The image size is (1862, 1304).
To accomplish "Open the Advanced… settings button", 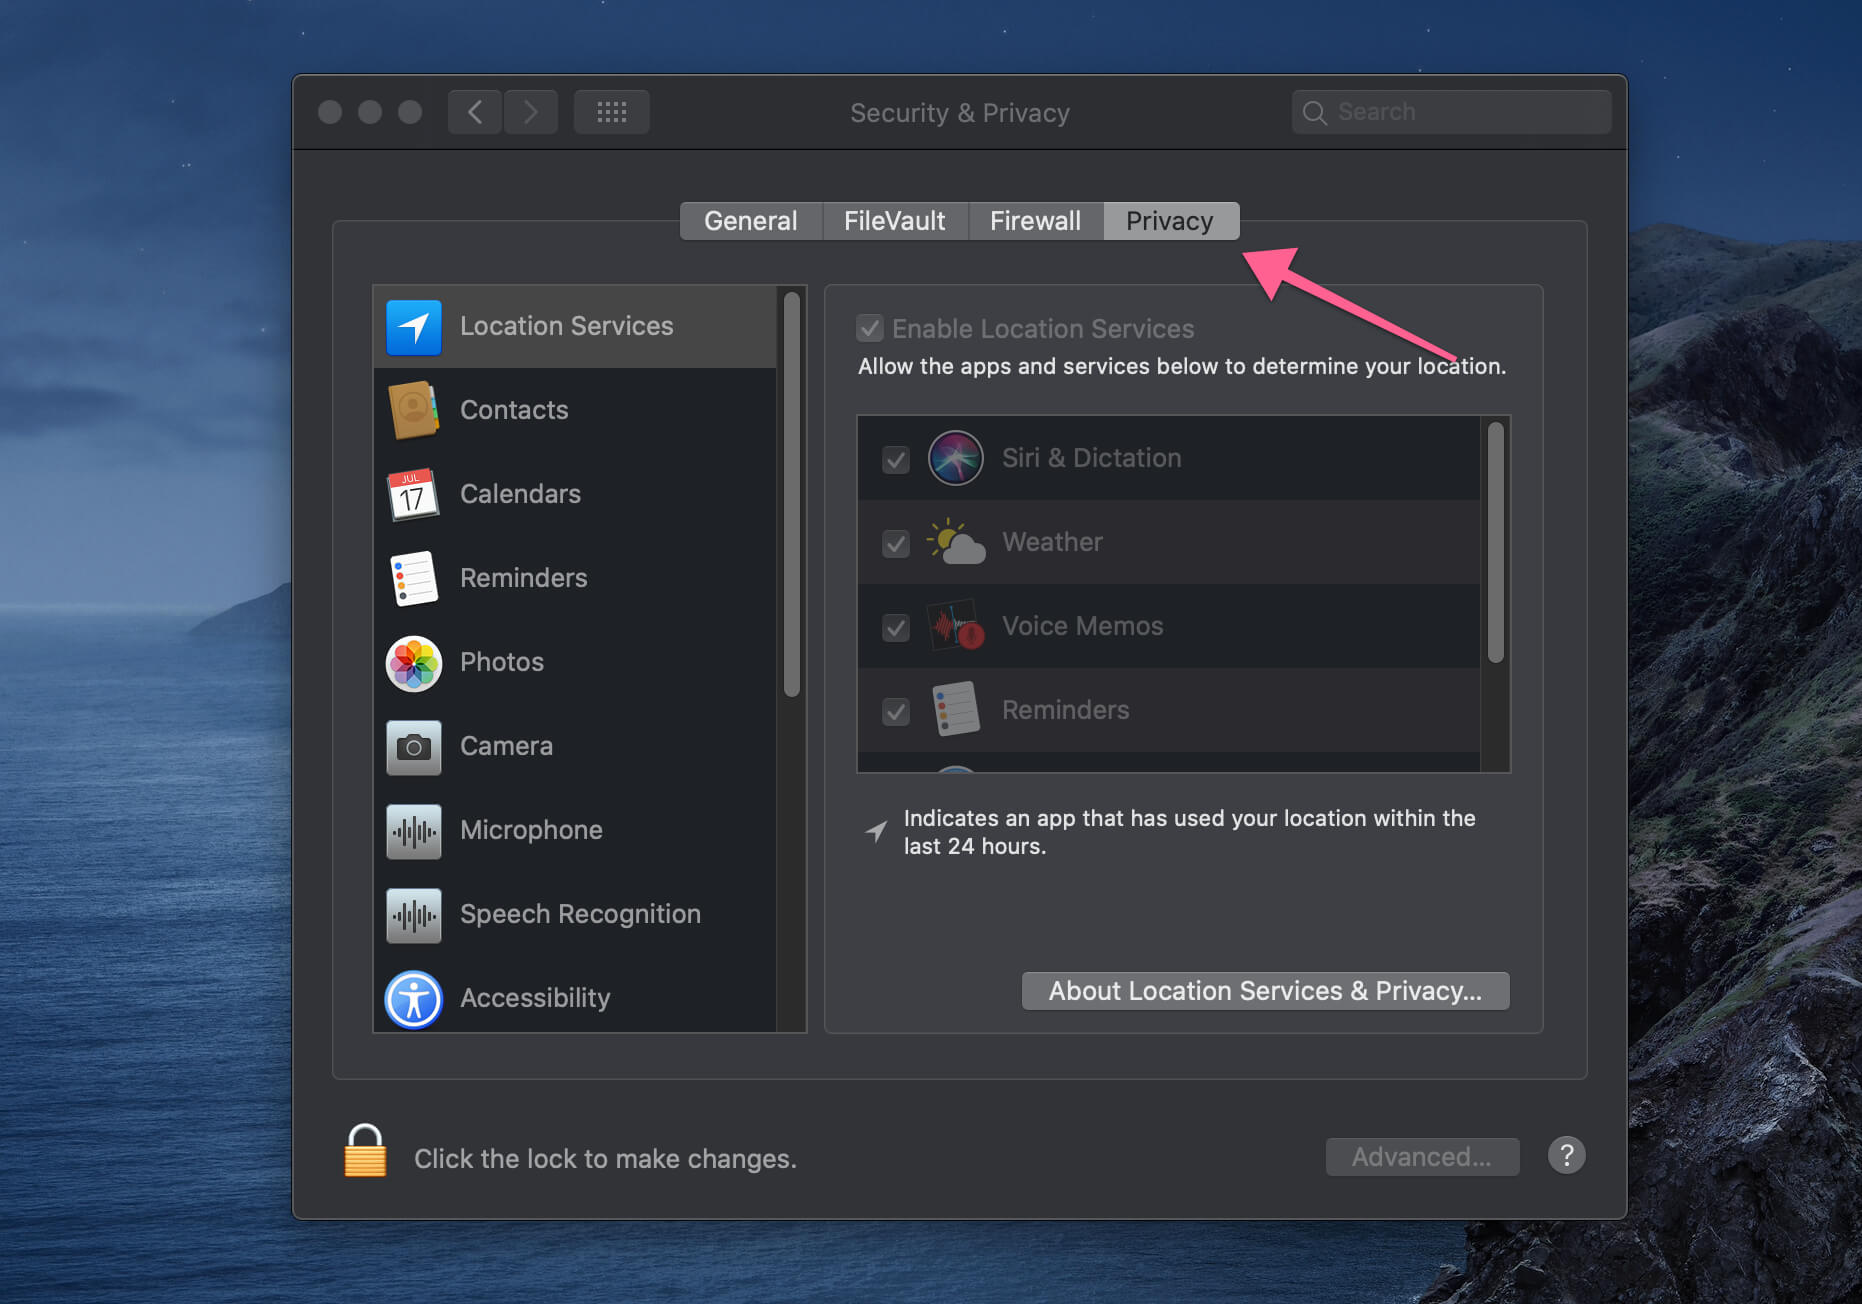I will tap(1422, 1157).
